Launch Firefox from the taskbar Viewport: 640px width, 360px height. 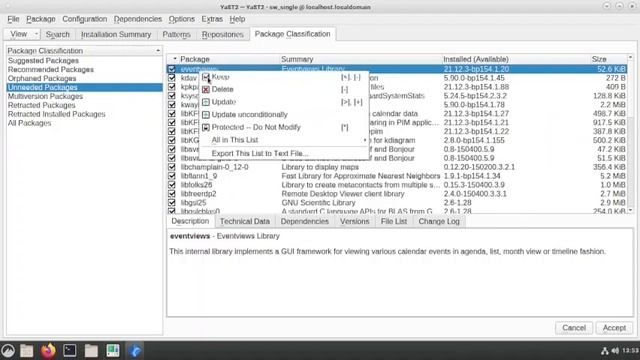click(x=48, y=351)
